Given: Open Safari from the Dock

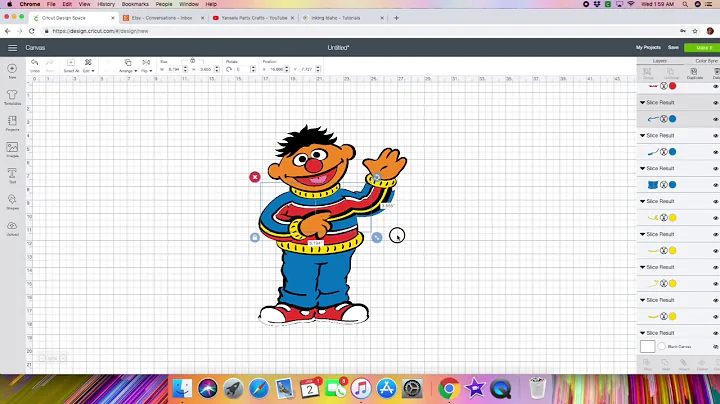Looking at the screenshot, I should click(x=259, y=388).
